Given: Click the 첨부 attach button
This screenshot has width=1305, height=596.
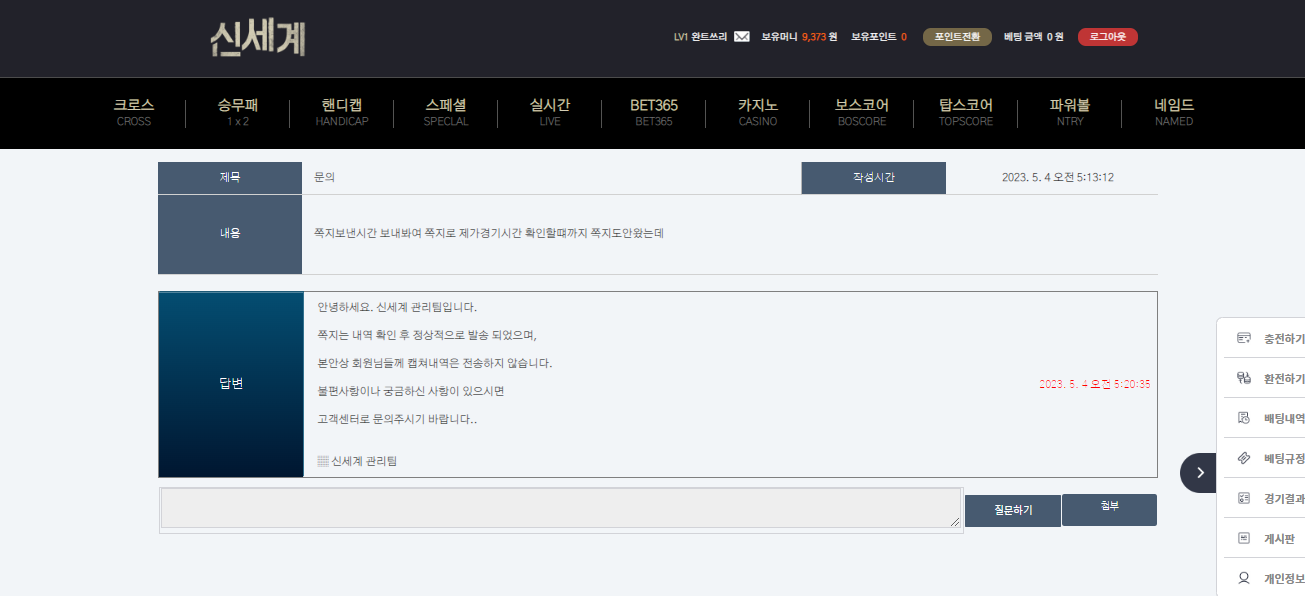Looking at the screenshot, I should [1109, 509].
